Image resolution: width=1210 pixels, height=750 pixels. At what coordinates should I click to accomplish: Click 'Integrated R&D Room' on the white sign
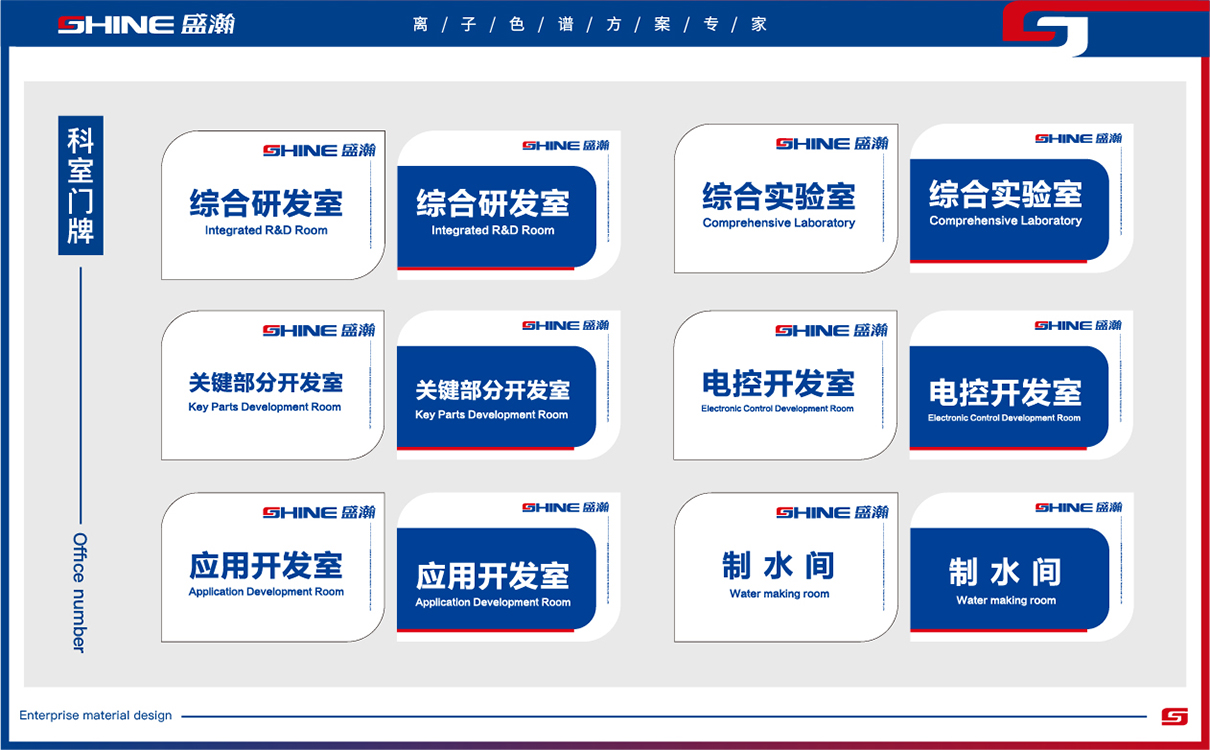pos(266,230)
